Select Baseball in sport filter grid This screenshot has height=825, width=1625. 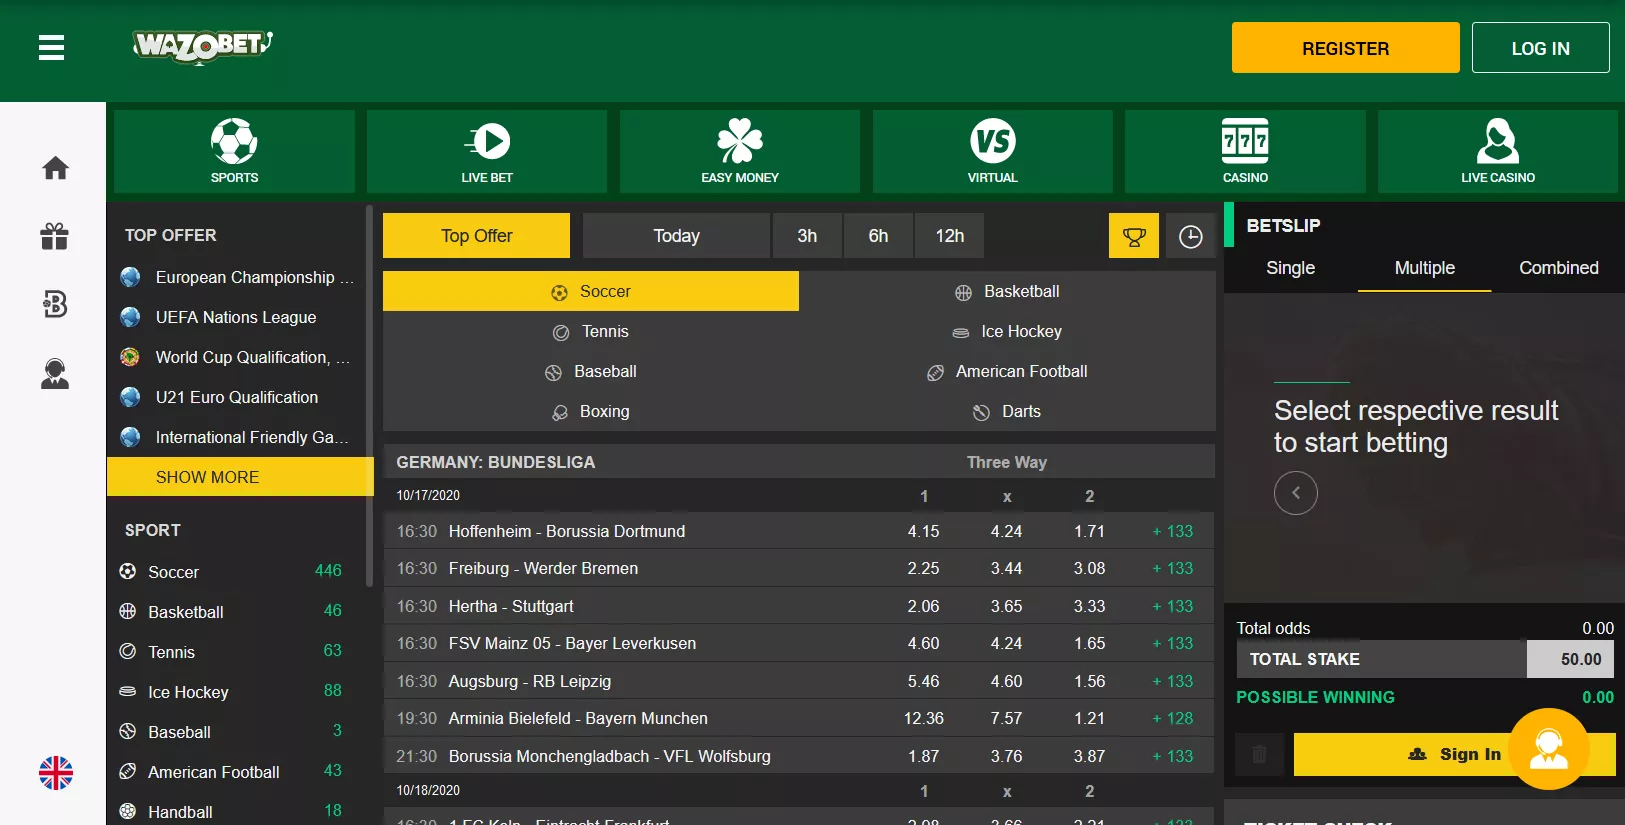(x=591, y=371)
